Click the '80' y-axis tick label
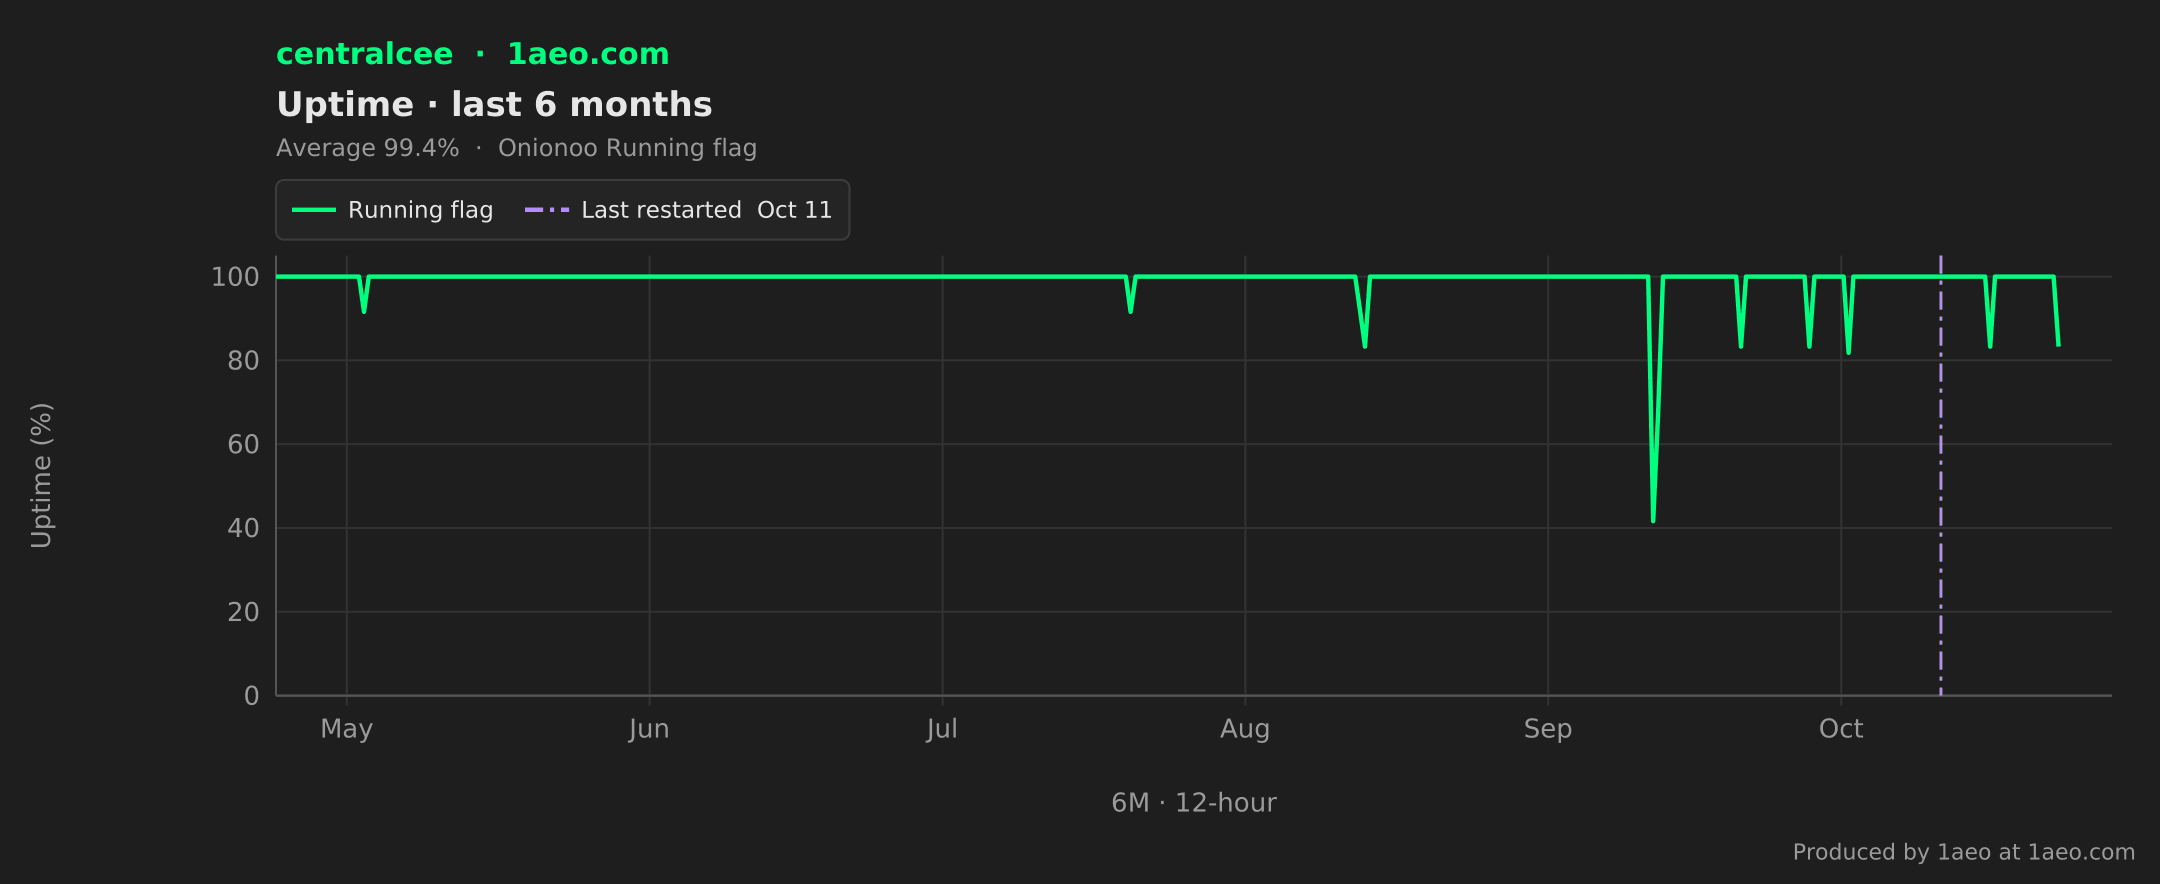This screenshot has height=884, width=2160. [x=243, y=361]
